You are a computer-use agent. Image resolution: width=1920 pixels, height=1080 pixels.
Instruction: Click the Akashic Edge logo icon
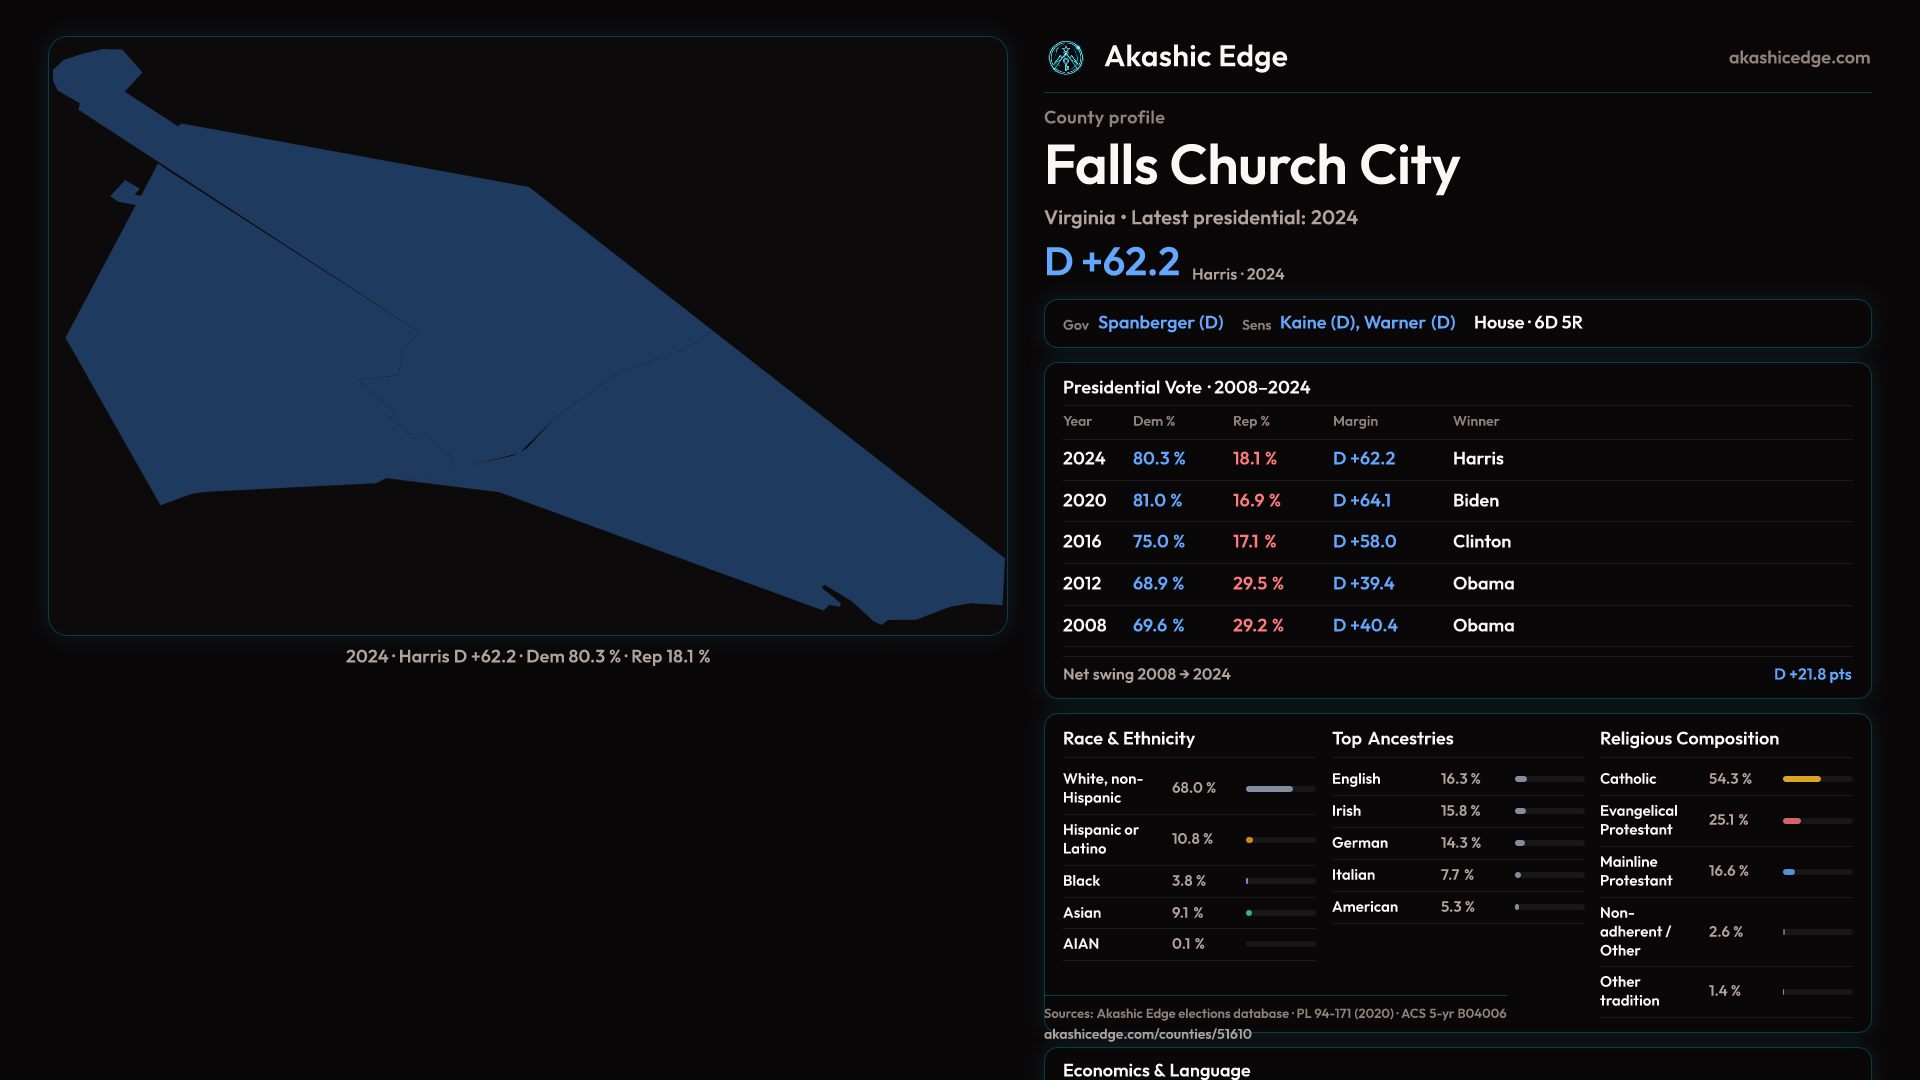pyautogui.click(x=1065, y=58)
